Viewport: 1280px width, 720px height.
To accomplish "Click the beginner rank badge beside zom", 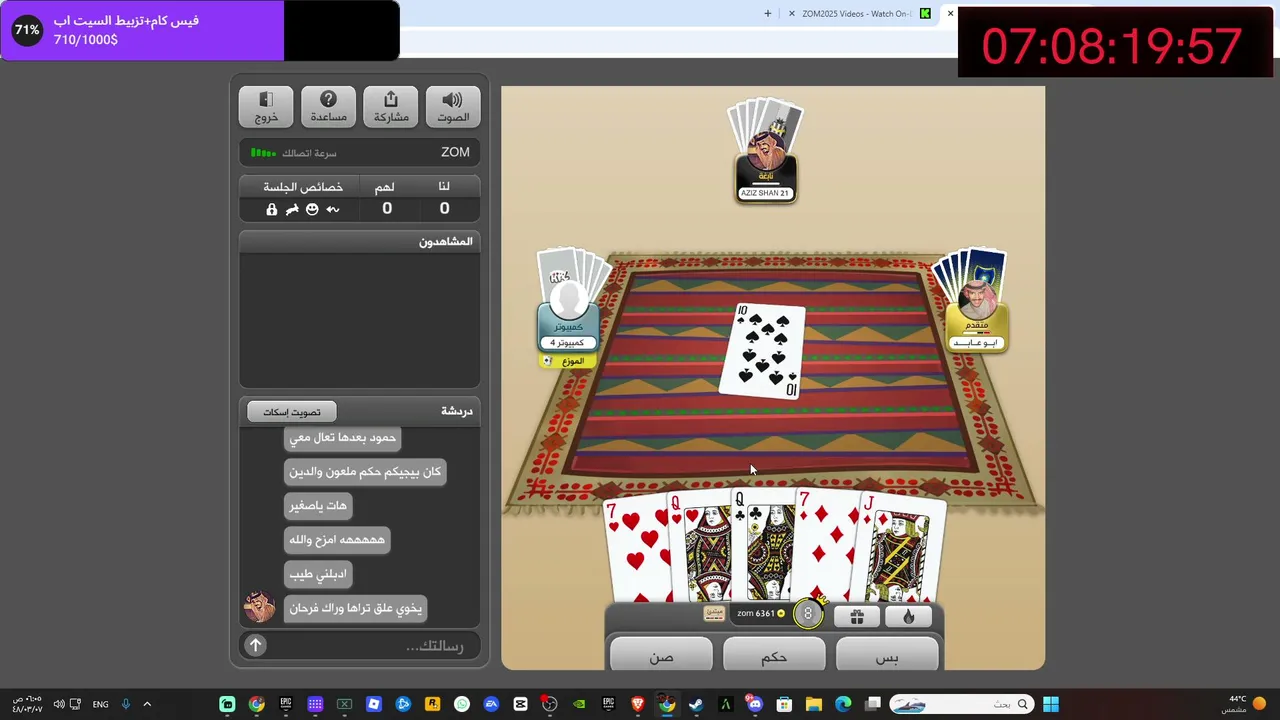I will tap(714, 613).
